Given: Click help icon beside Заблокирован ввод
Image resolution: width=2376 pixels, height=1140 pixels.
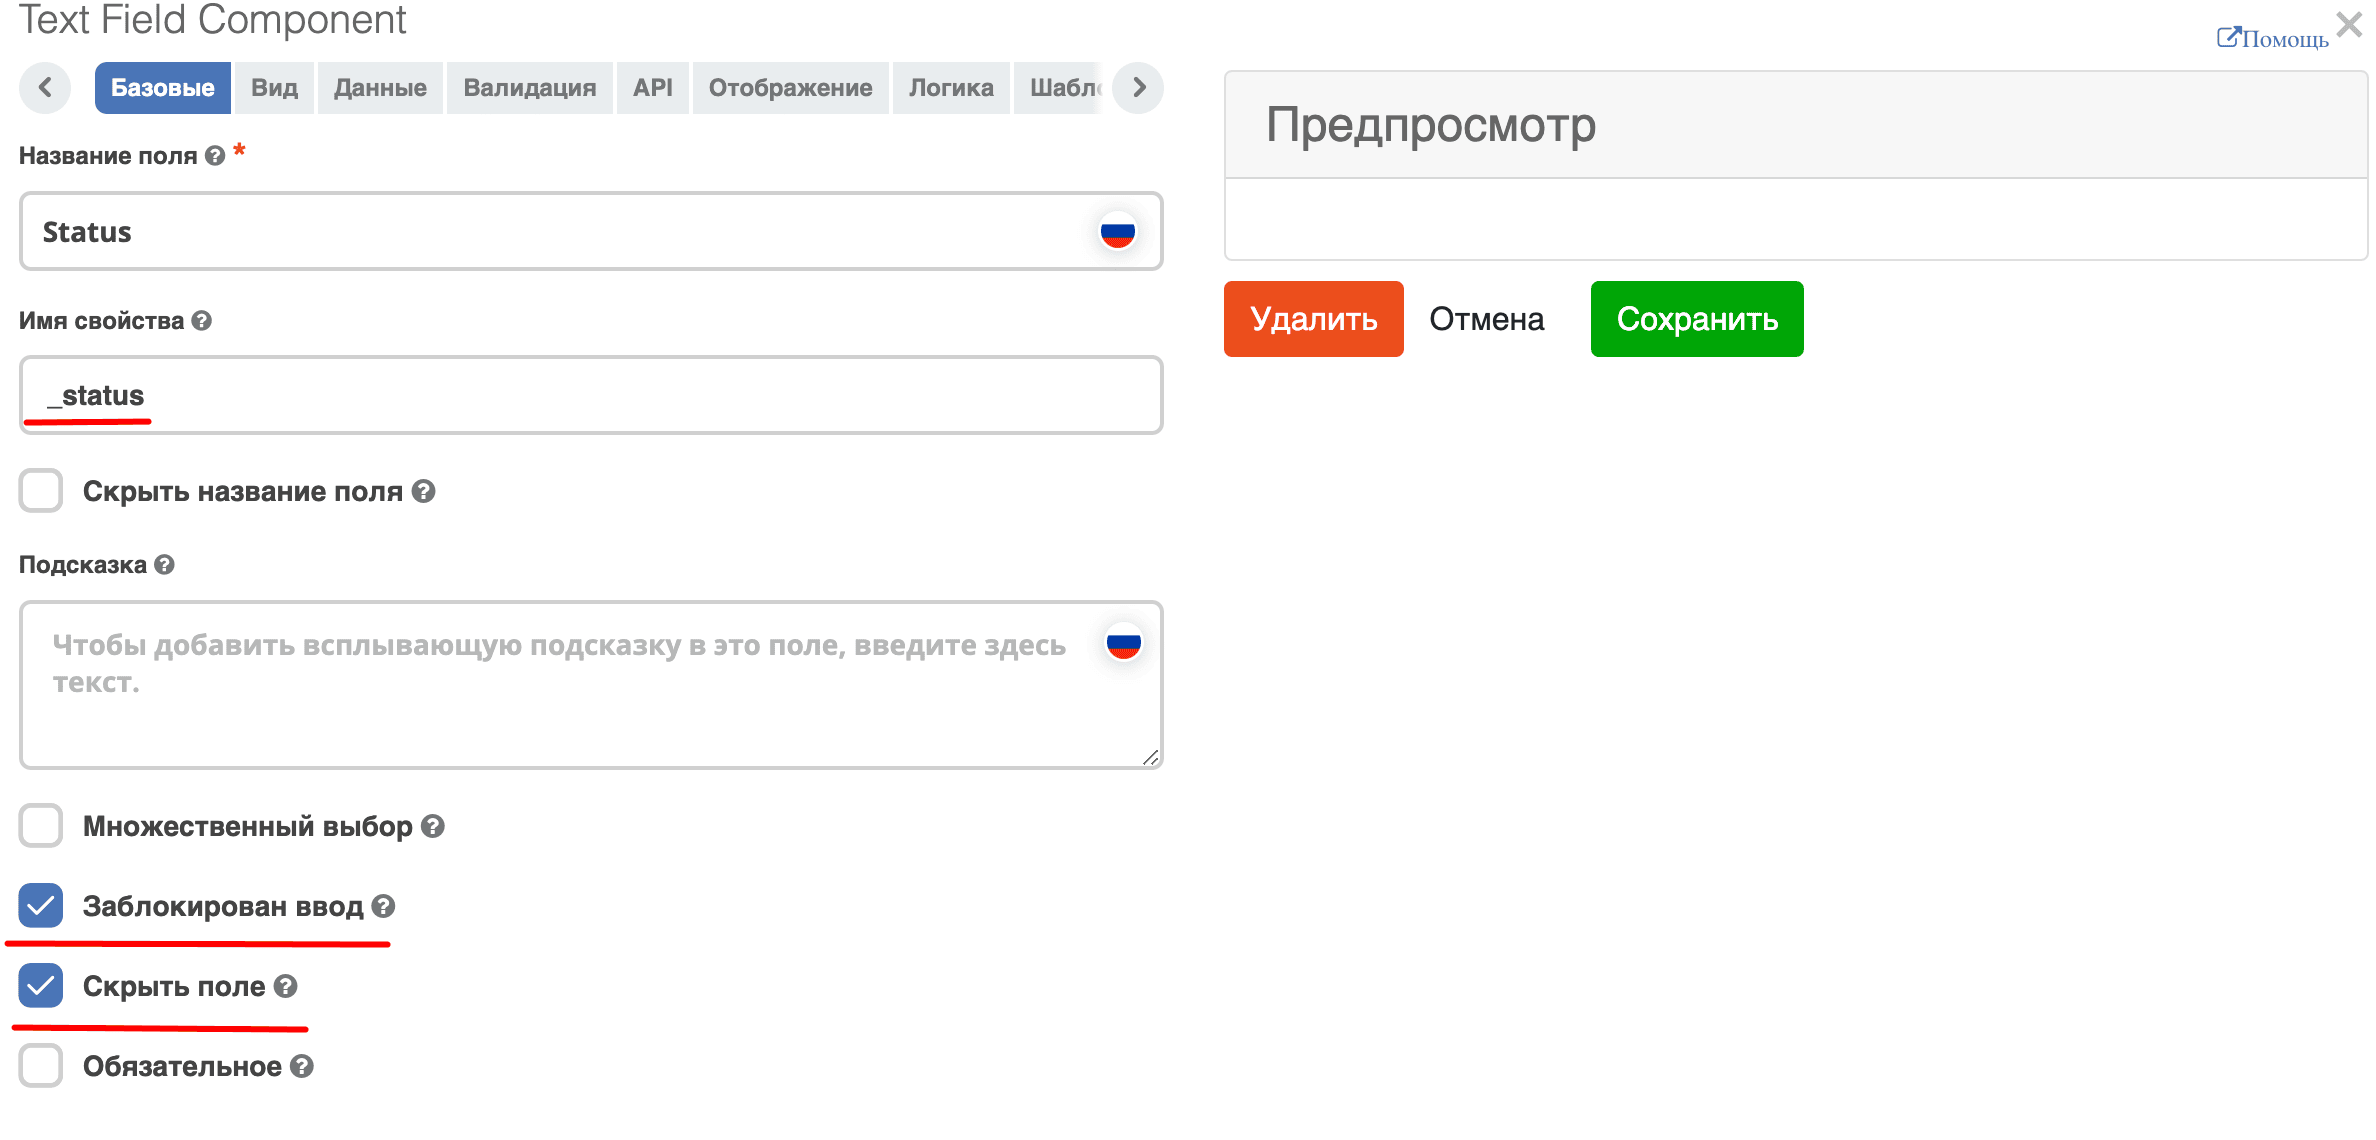Looking at the screenshot, I should point(384,906).
